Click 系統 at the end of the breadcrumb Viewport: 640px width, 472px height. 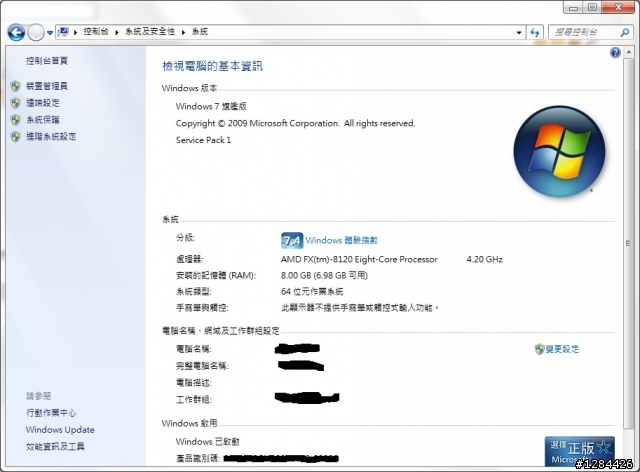(x=200, y=32)
